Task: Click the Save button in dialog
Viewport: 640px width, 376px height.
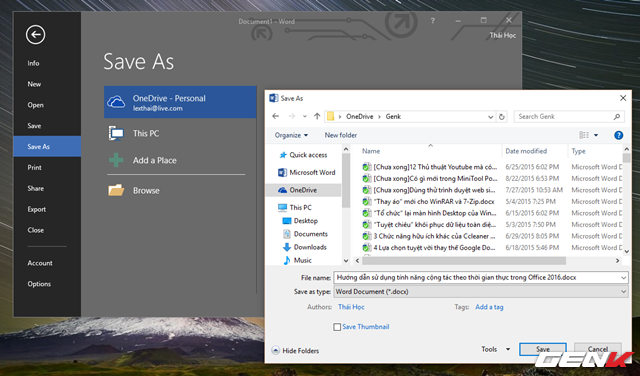Action: 542,349
